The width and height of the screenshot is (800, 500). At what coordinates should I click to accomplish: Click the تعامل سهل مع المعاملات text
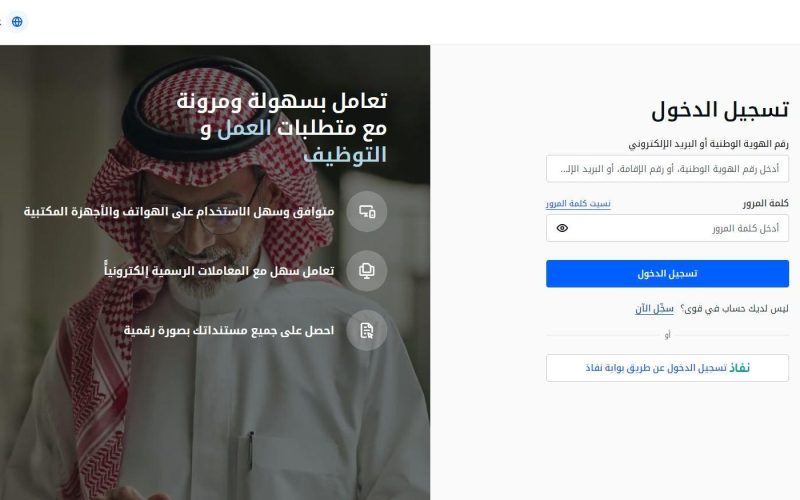coord(219,270)
